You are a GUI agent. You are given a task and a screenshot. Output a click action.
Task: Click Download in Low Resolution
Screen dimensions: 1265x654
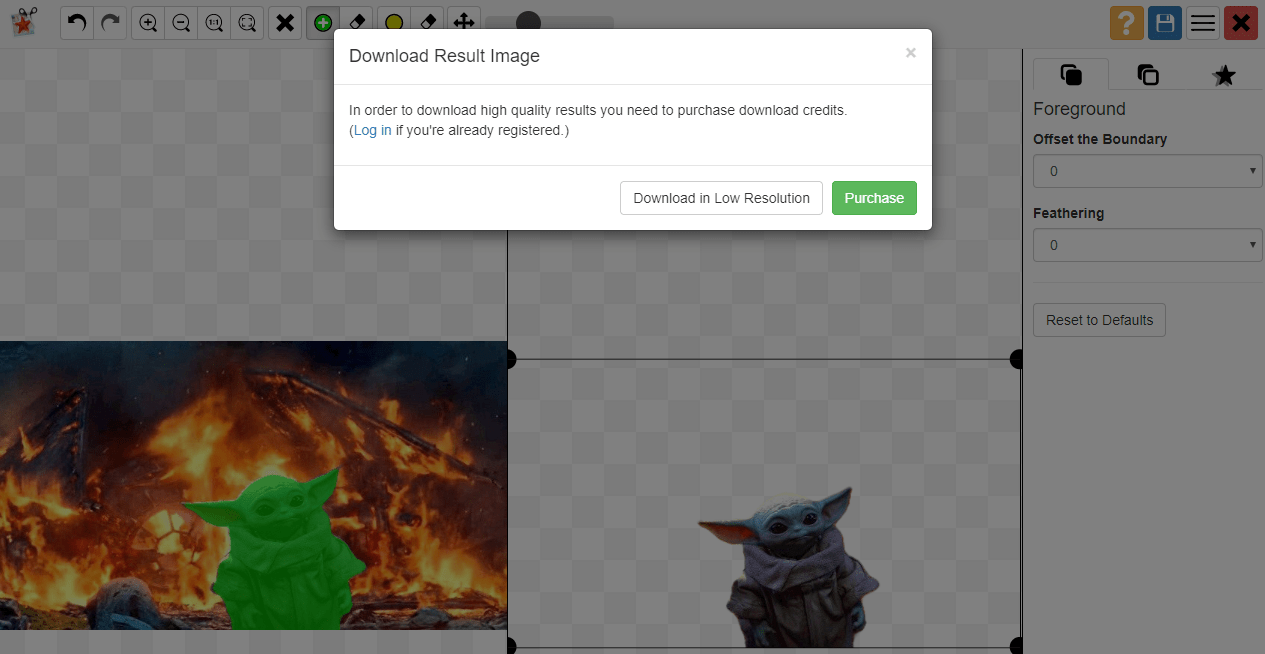tap(721, 198)
